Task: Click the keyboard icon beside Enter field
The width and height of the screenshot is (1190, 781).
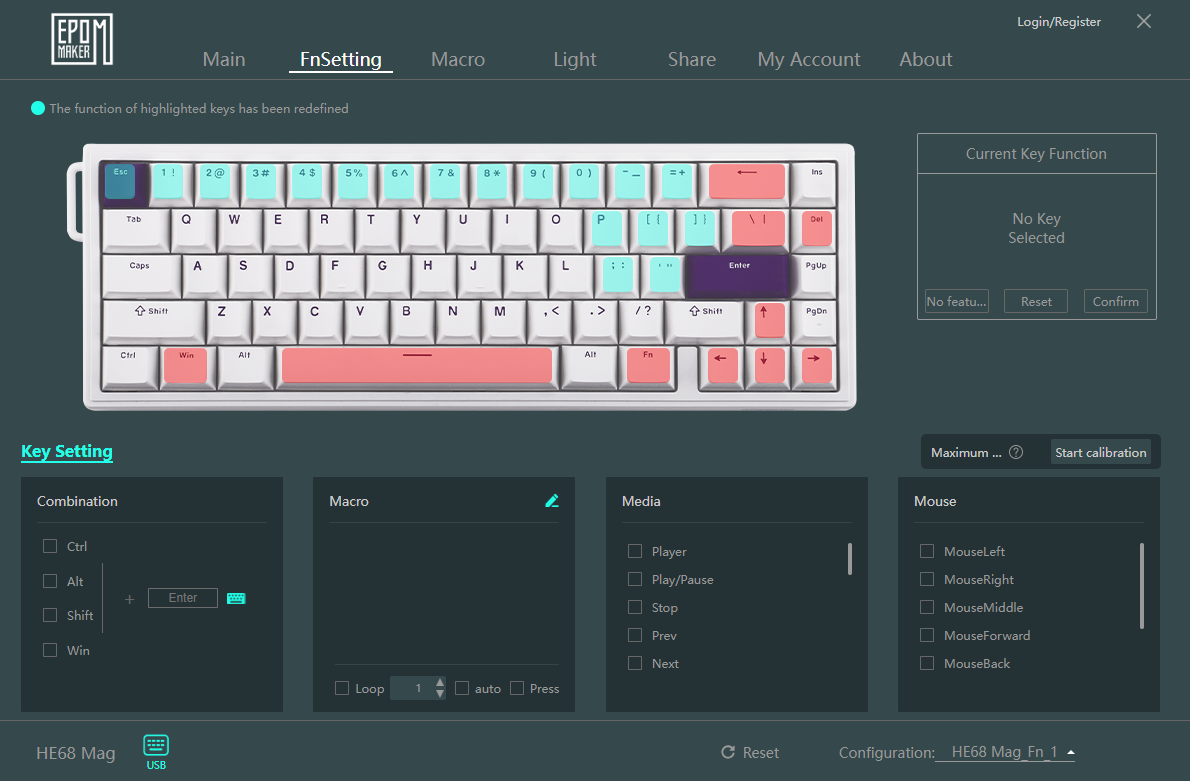Action: coord(236,598)
